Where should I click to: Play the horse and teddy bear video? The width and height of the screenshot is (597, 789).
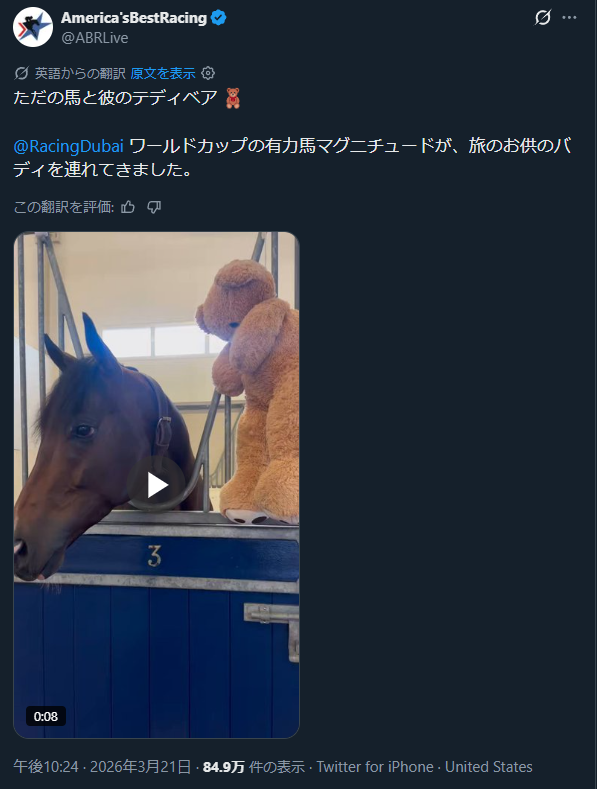coord(157,486)
